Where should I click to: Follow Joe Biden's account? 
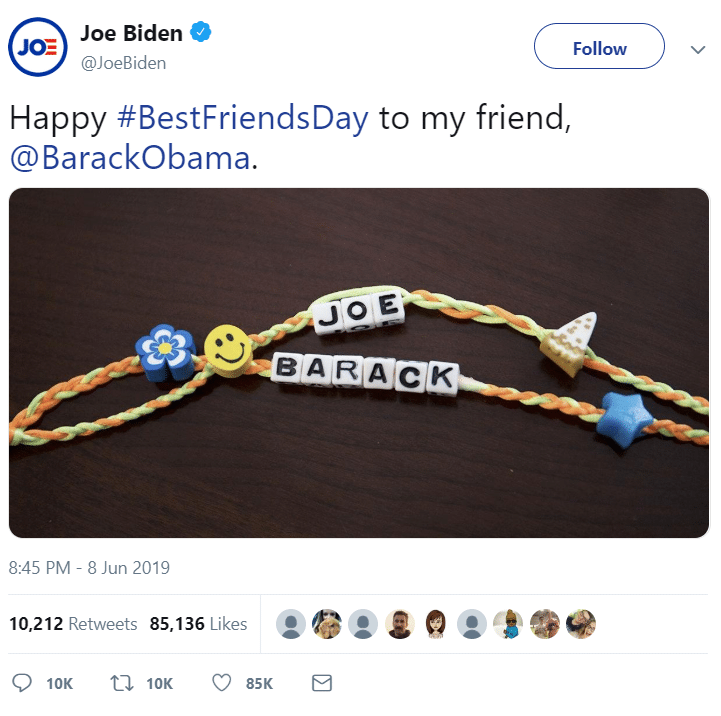599,46
